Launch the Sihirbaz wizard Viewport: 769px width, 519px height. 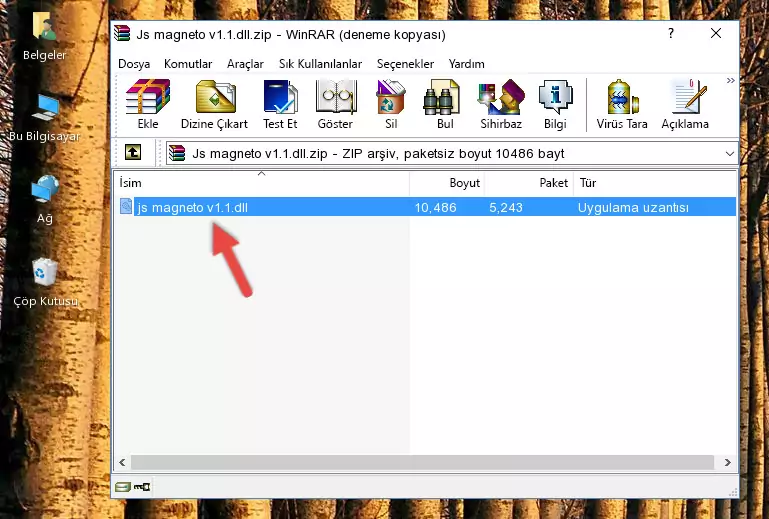coord(501,104)
